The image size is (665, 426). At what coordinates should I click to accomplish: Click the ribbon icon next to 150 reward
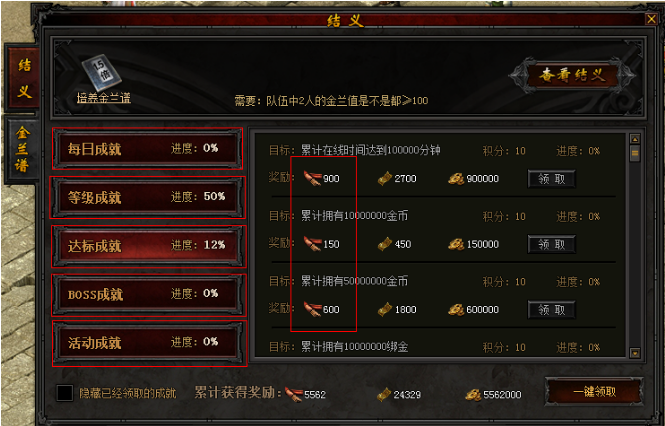313,244
